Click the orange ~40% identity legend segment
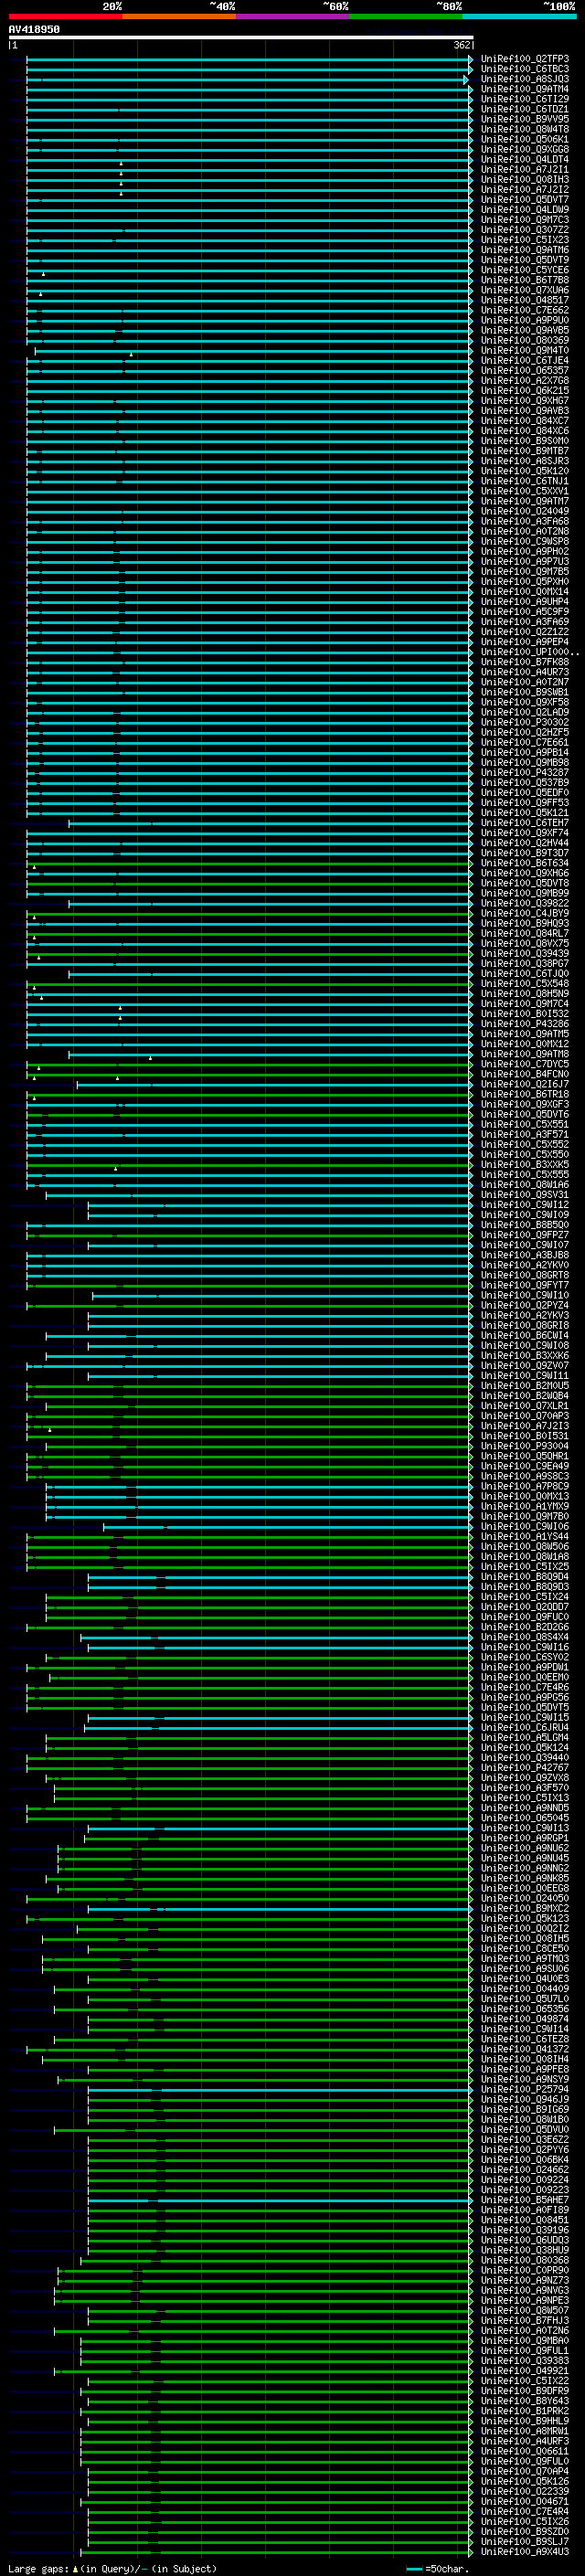585x2576 pixels. point(179,16)
